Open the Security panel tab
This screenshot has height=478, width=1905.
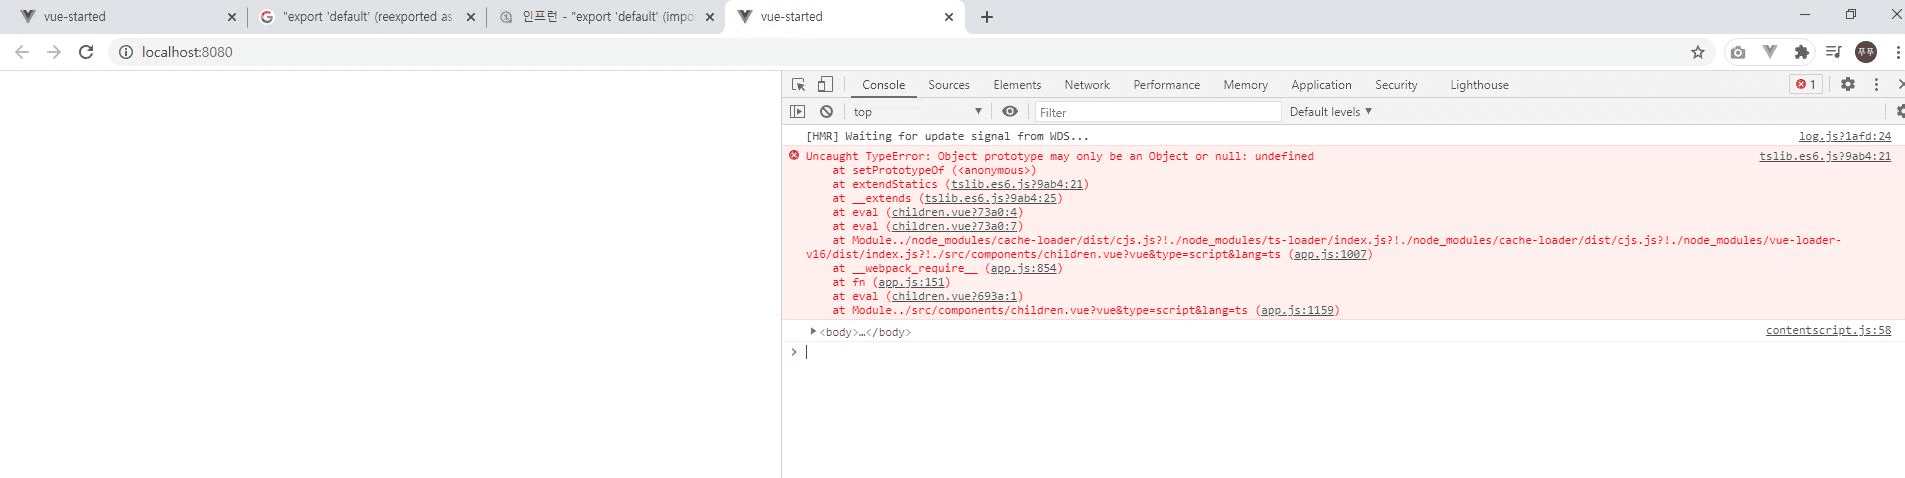pyautogui.click(x=1396, y=85)
